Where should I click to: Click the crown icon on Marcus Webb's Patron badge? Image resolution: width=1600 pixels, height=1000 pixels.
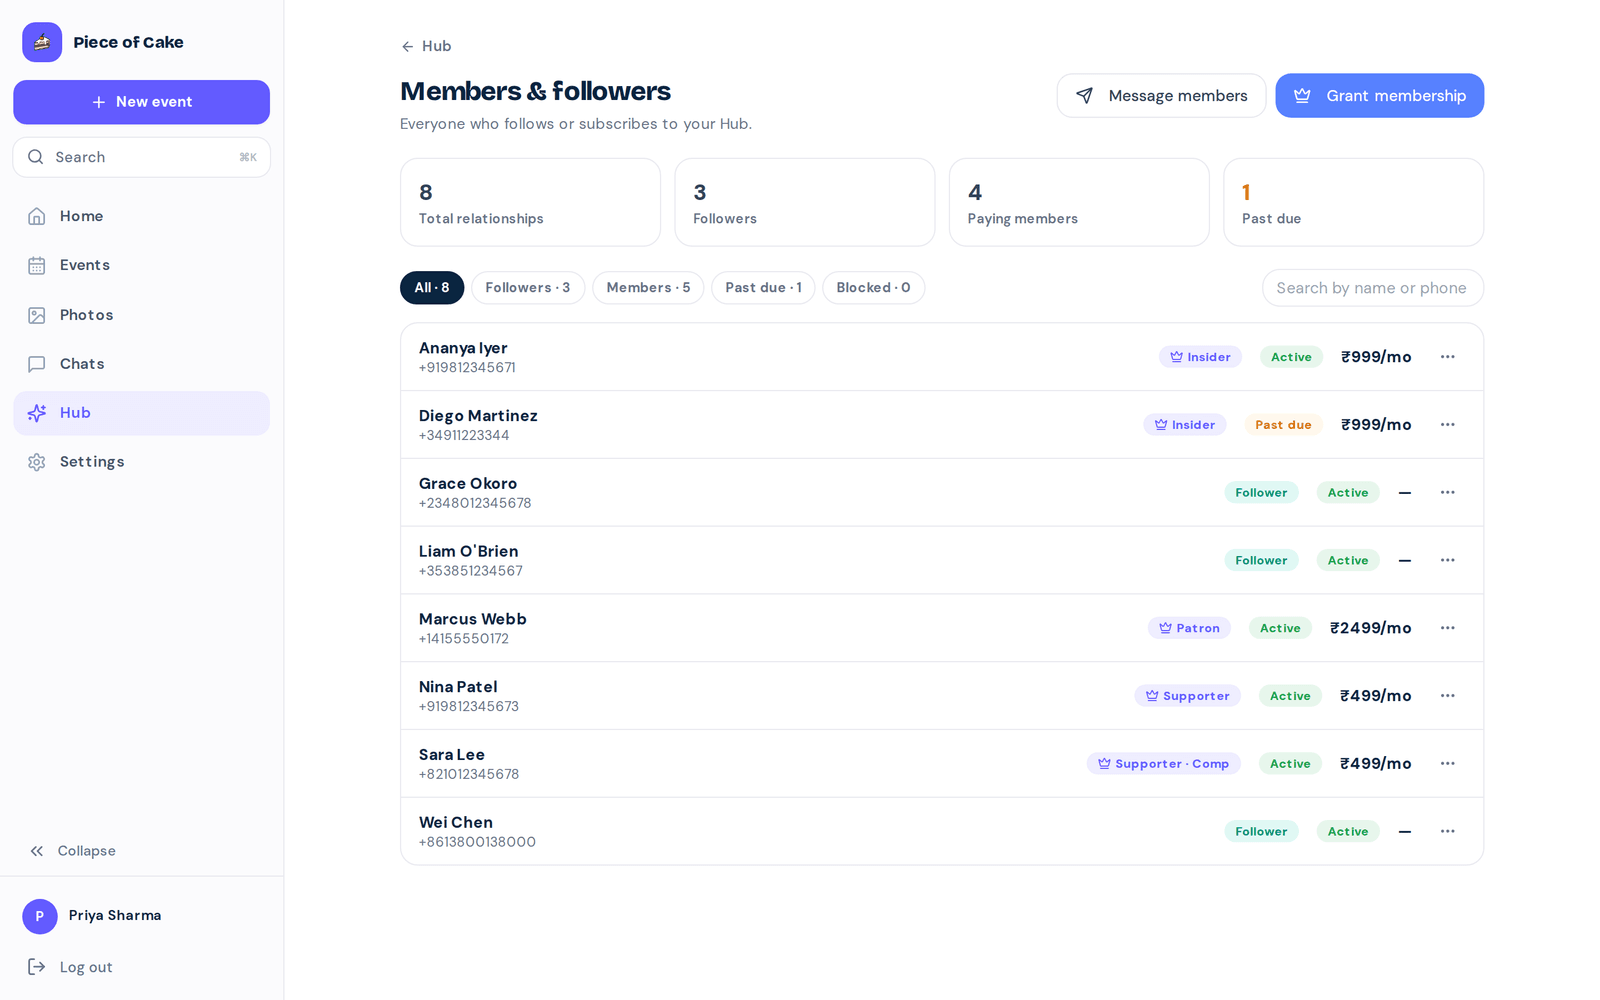1166,628
